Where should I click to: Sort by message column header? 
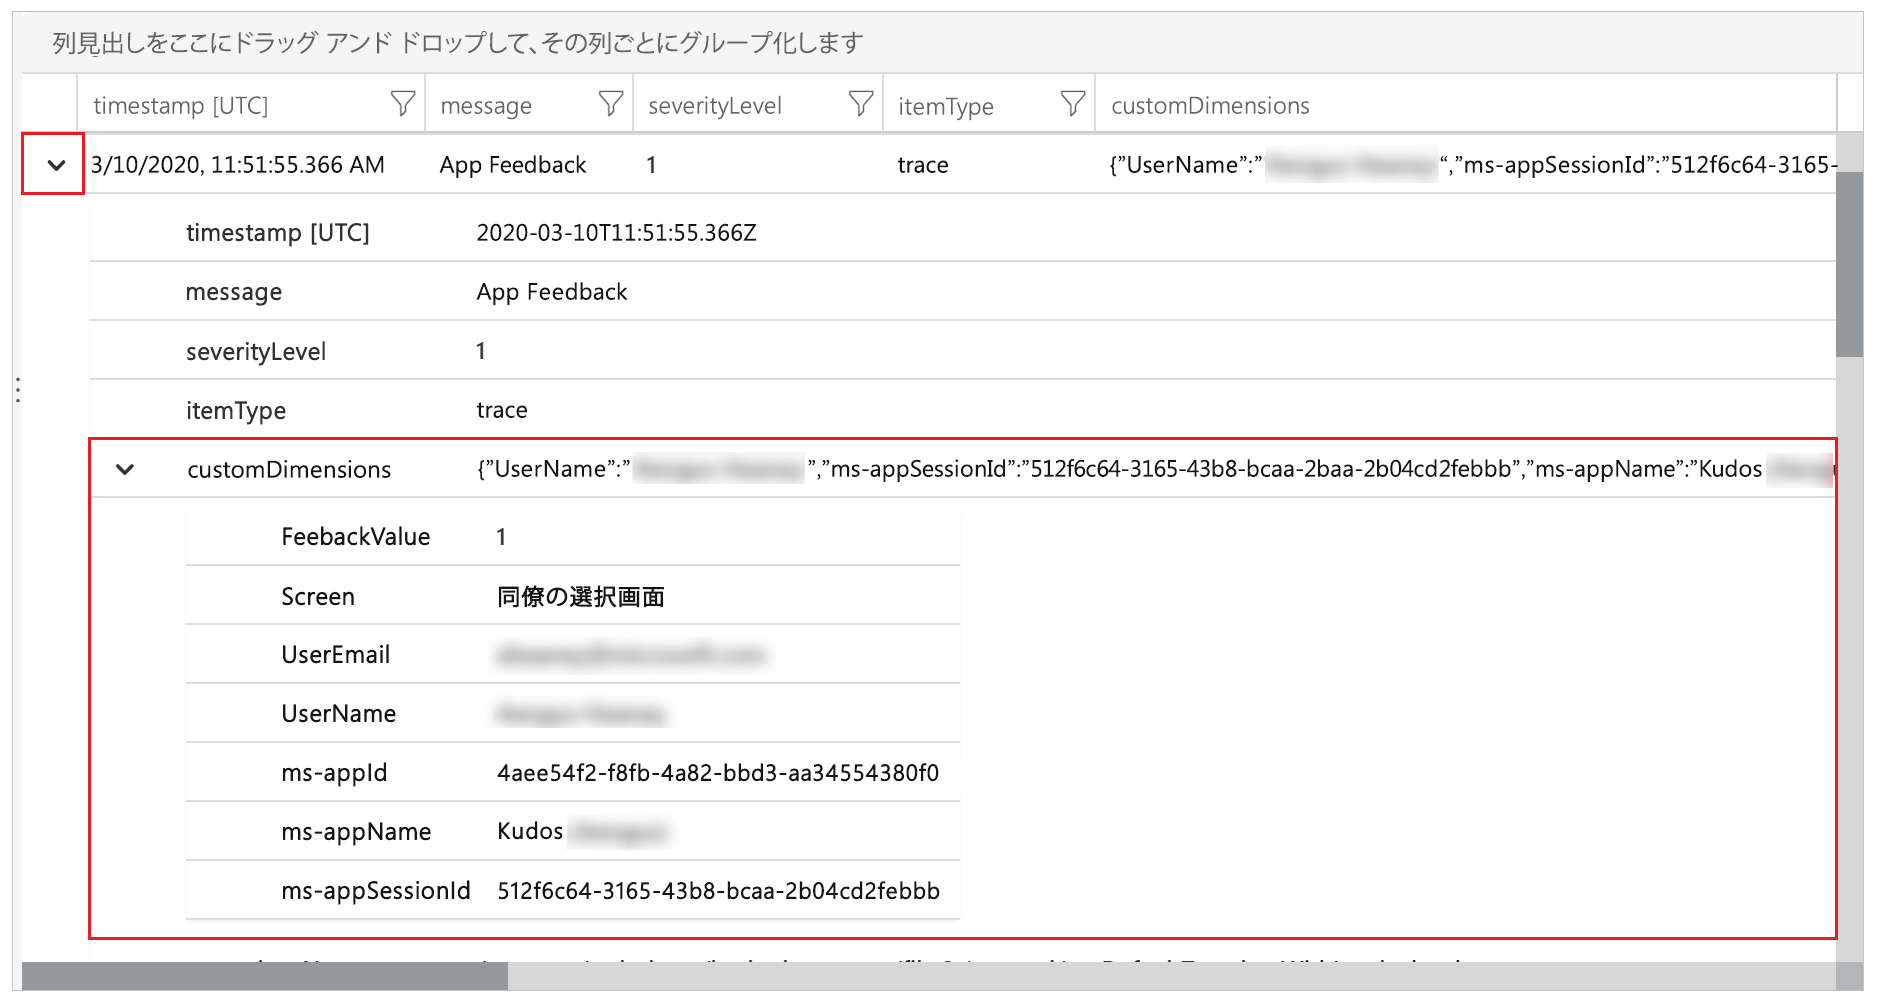tap(486, 106)
